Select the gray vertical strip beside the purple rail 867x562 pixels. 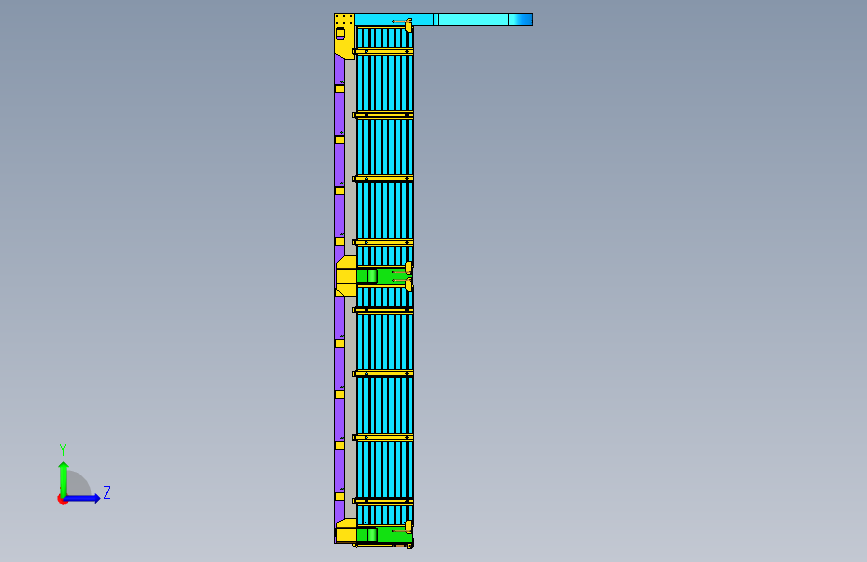tap(351, 158)
